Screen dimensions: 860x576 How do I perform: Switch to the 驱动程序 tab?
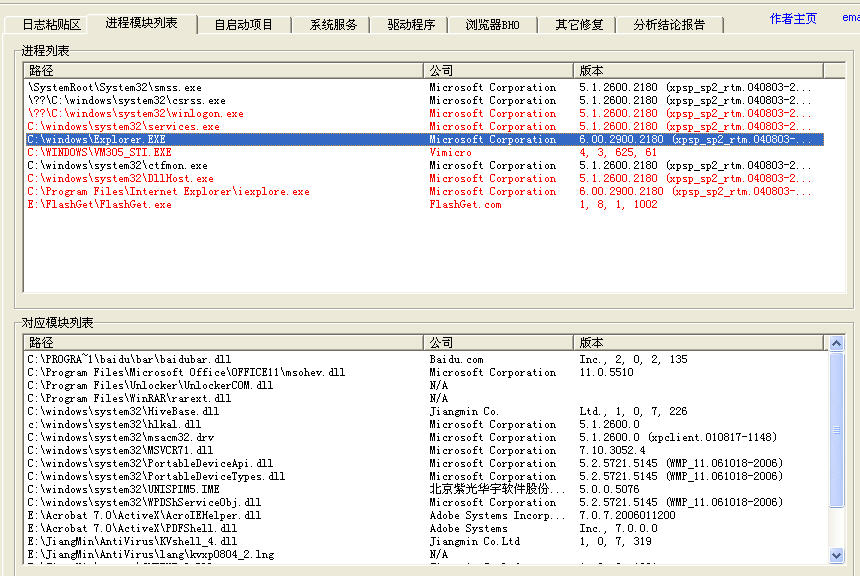pyautogui.click(x=411, y=25)
